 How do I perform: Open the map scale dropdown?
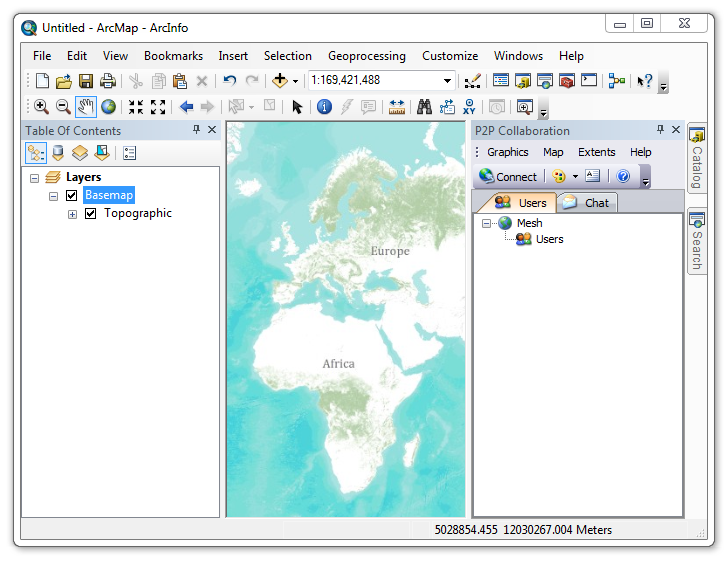(447, 81)
